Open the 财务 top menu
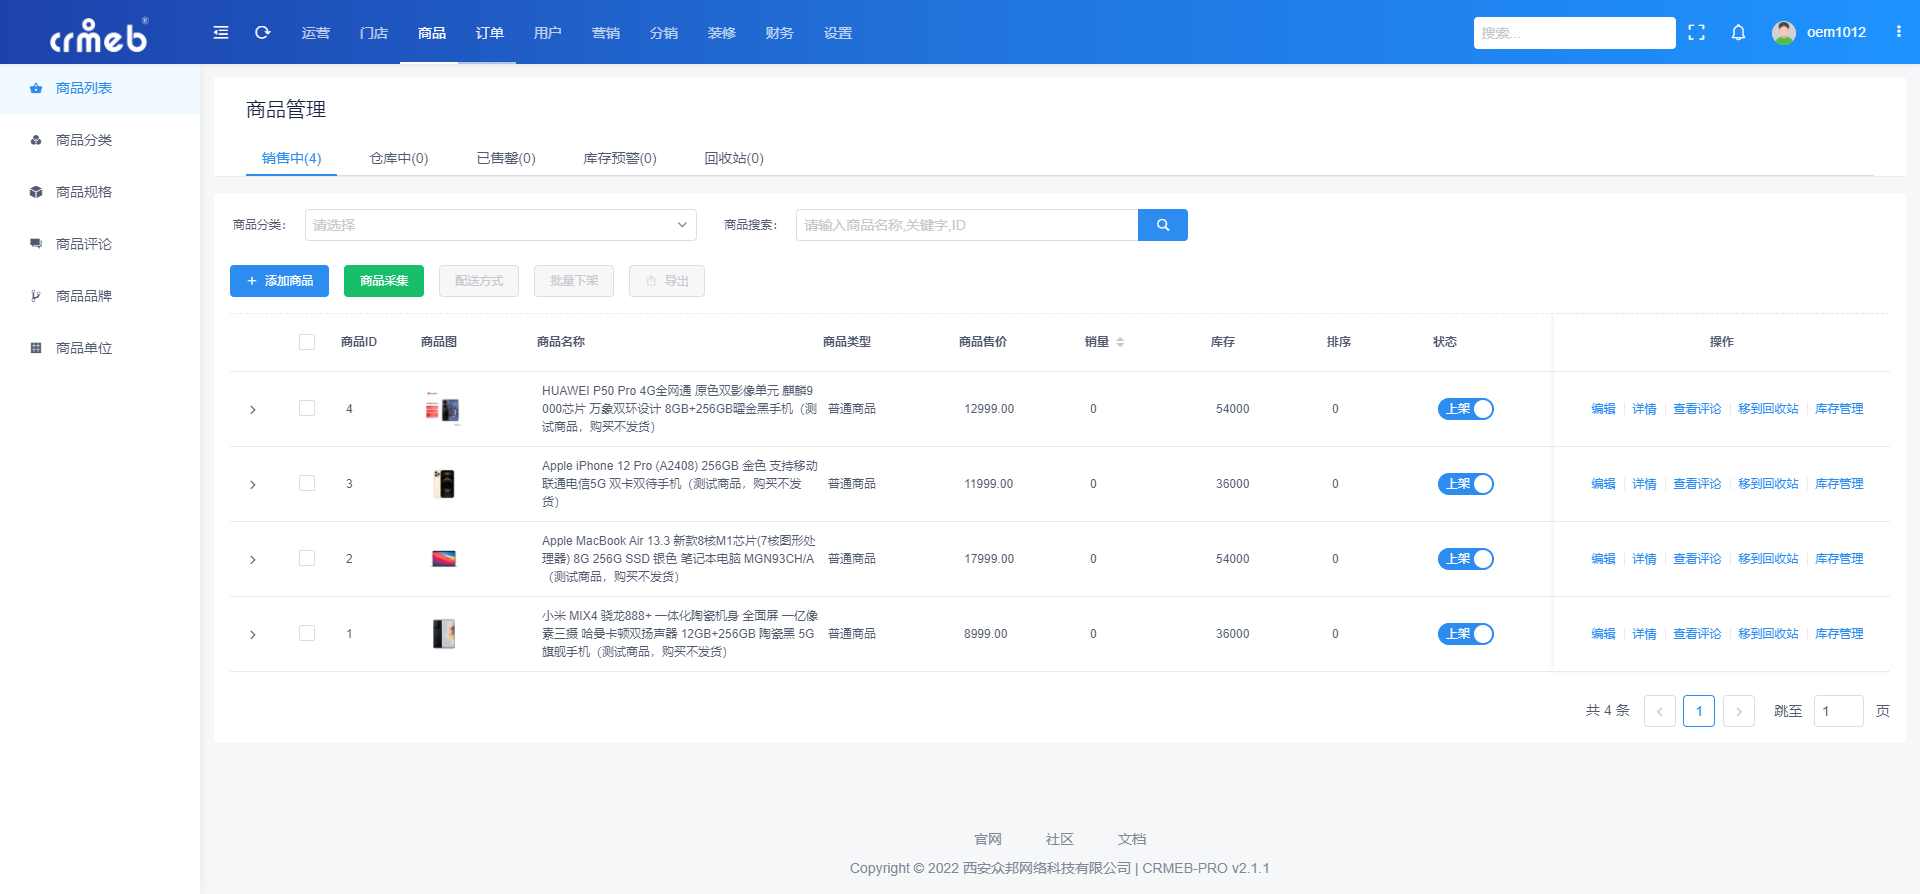The height and width of the screenshot is (894, 1920). [x=780, y=33]
